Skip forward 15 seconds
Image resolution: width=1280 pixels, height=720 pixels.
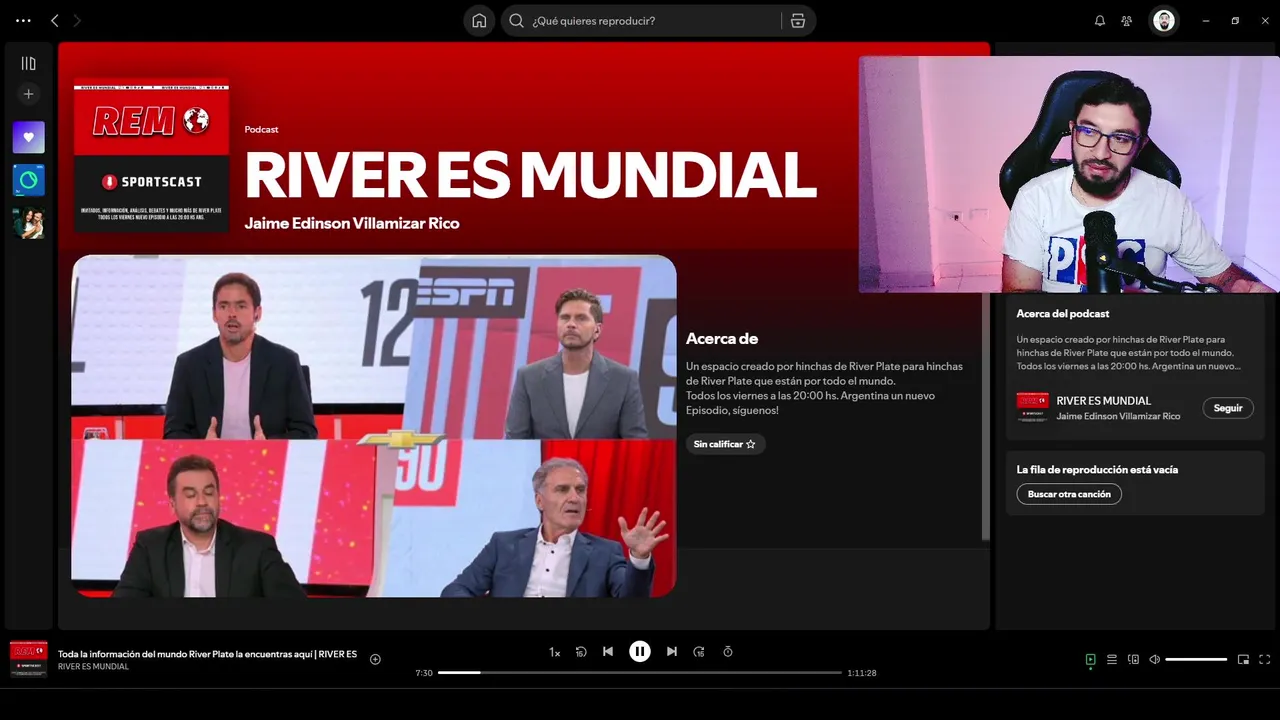click(x=699, y=652)
